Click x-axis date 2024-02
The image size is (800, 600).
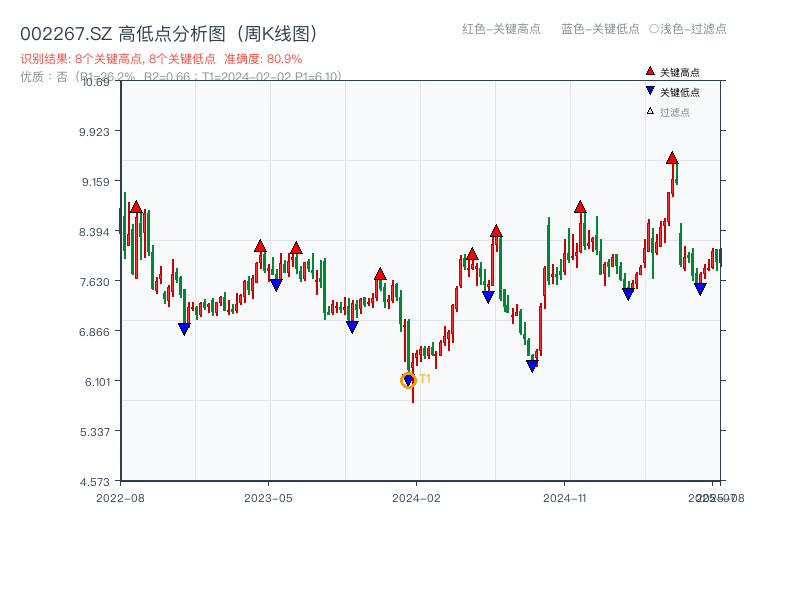416,498
